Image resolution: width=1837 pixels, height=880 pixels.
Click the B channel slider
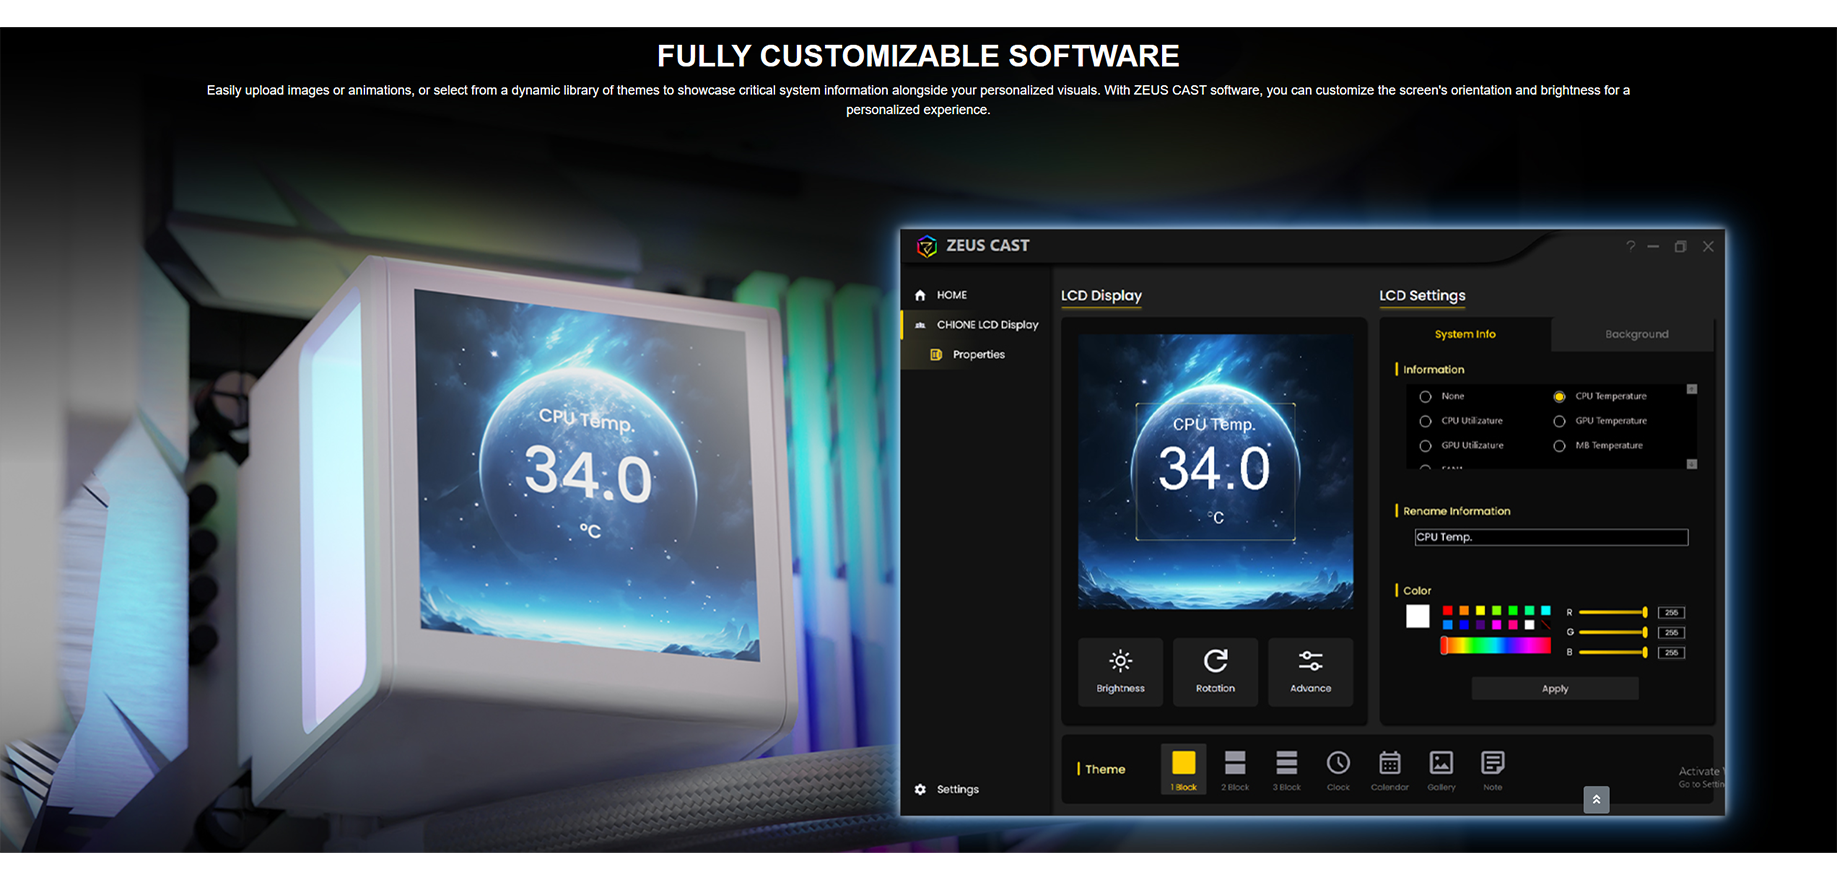pyautogui.click(x=1613, y=652)
